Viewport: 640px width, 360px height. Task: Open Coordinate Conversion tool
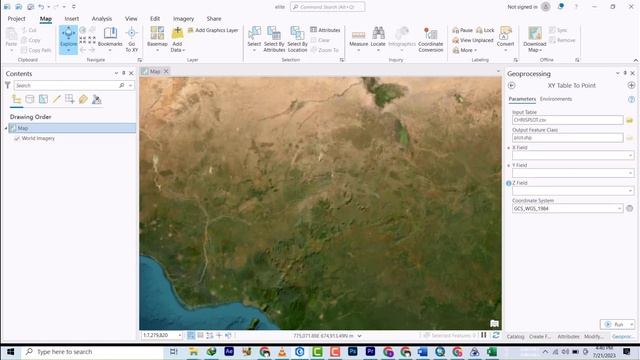coord(431,40)
